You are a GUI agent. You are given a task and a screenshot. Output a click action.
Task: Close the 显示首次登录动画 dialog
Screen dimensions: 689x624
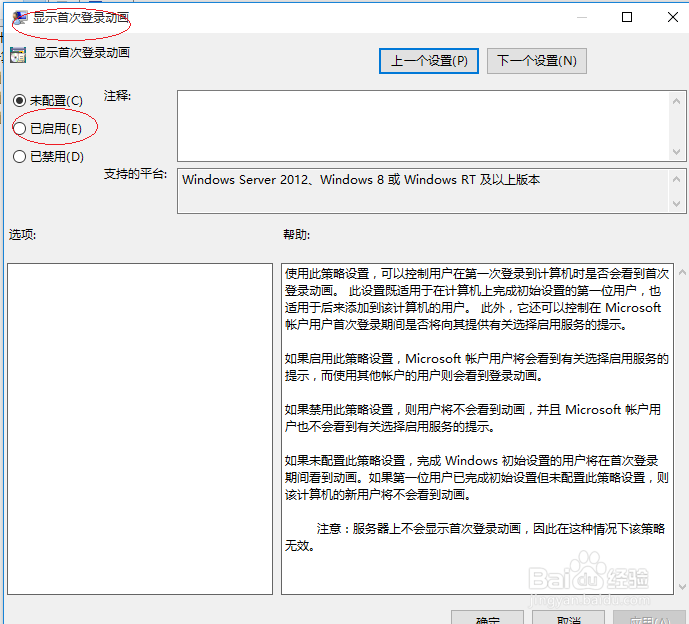pos(673,17)
